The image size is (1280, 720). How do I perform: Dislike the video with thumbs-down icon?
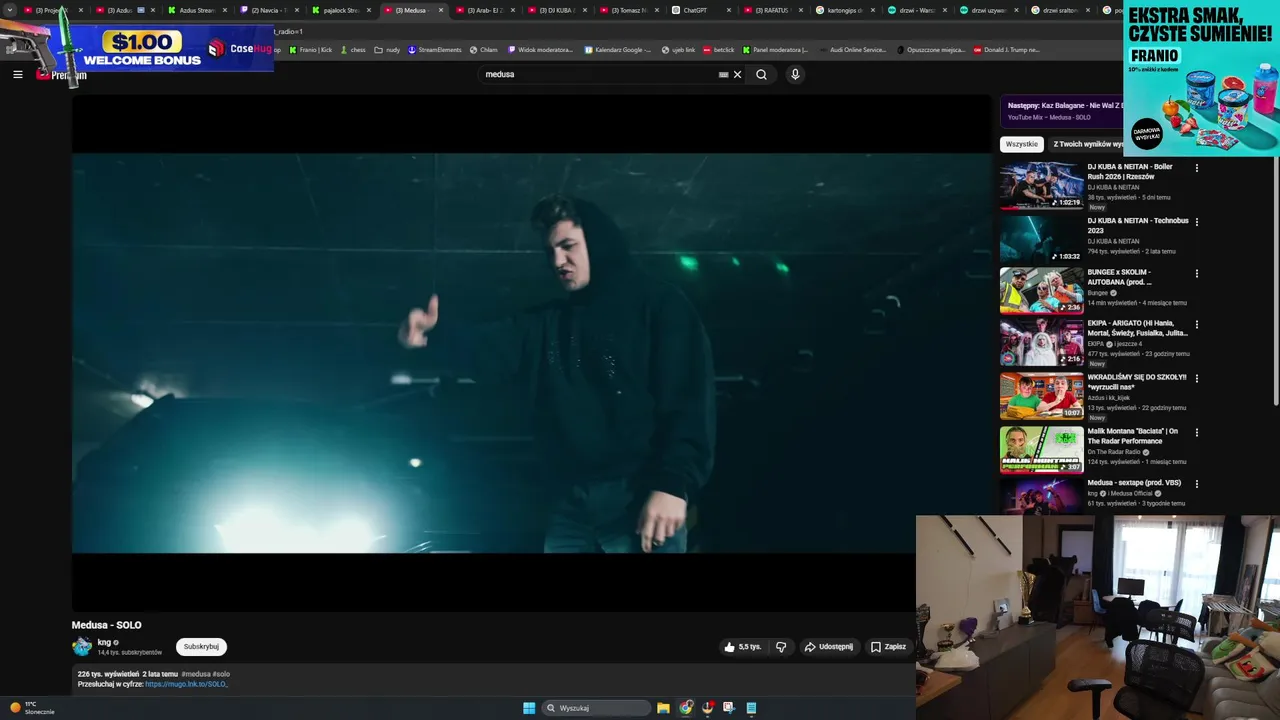click(x=781, y=647)
